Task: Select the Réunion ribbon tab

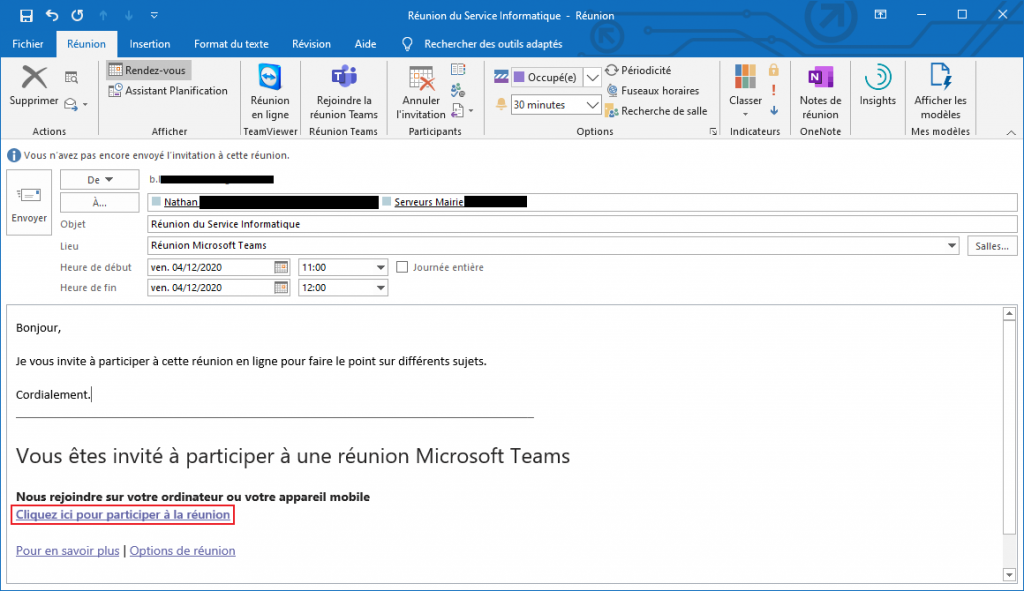Action: coord(86,44)
